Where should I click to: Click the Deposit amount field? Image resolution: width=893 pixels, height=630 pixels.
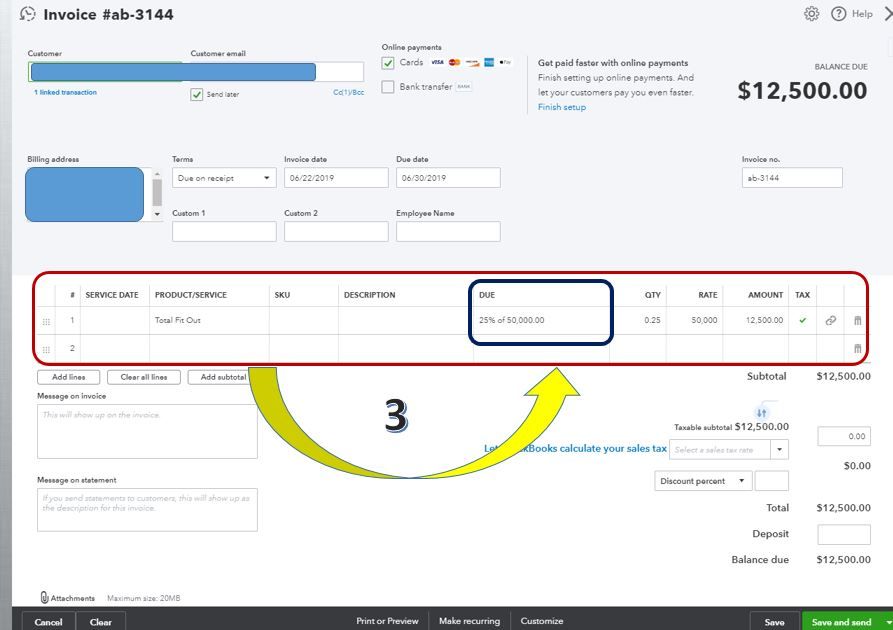click(x=844, y=534)
